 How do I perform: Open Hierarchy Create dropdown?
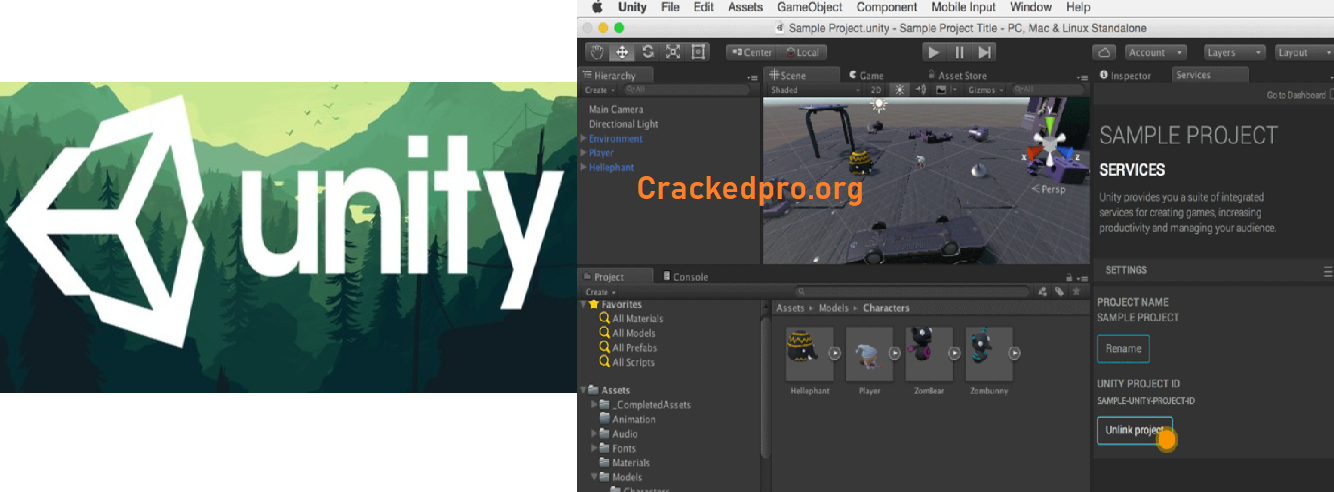tap(600, 90)
